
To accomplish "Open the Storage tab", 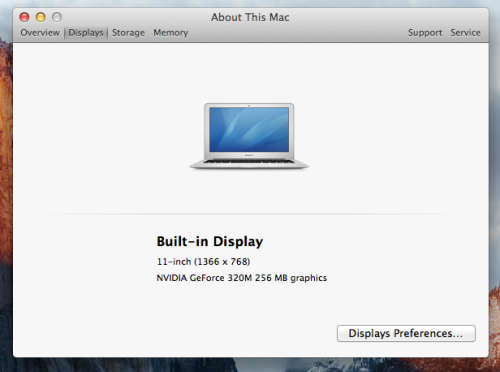I will tap(128, 33).
